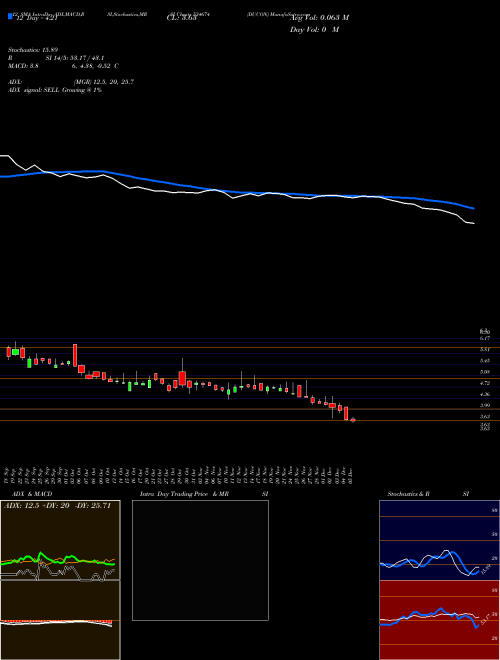Click the ADX chart with green line
Image resolution: width=500 pixels, height=660 pixels.
(x=60, y=540)
